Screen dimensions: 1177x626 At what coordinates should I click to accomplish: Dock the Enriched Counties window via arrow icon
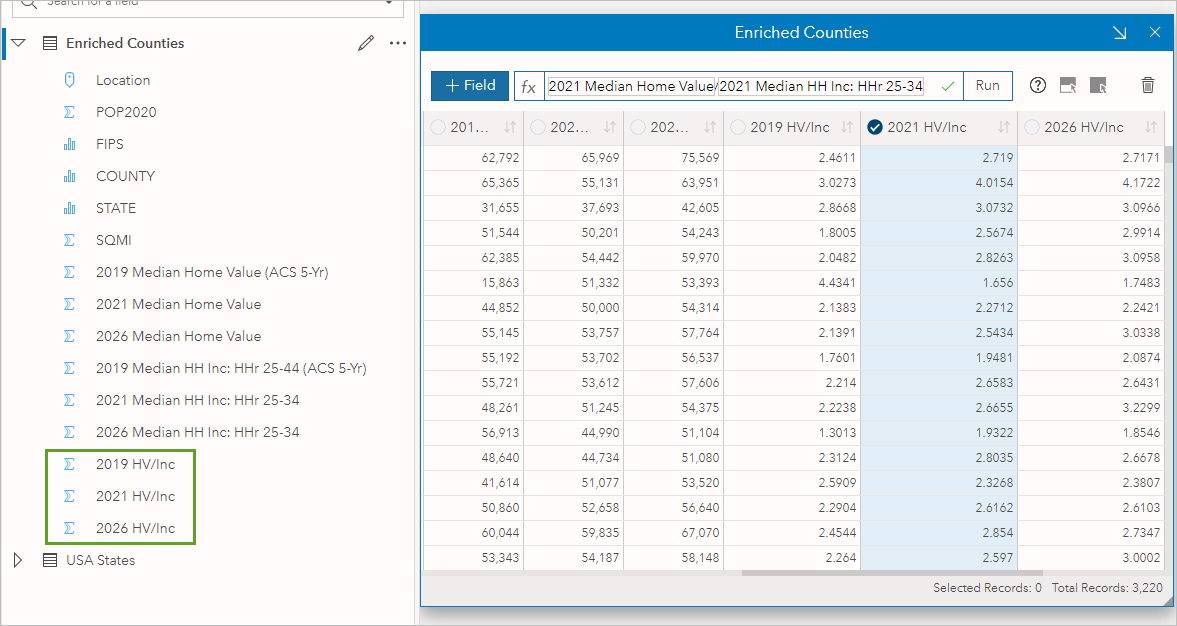(1119, 32)
